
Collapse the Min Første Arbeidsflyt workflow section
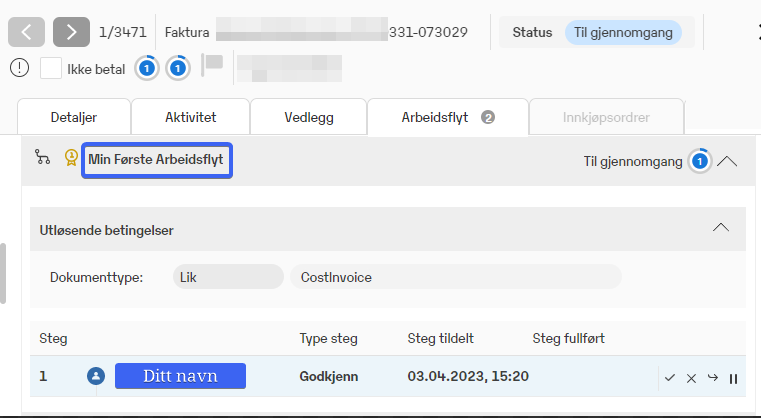pos(727,161)
